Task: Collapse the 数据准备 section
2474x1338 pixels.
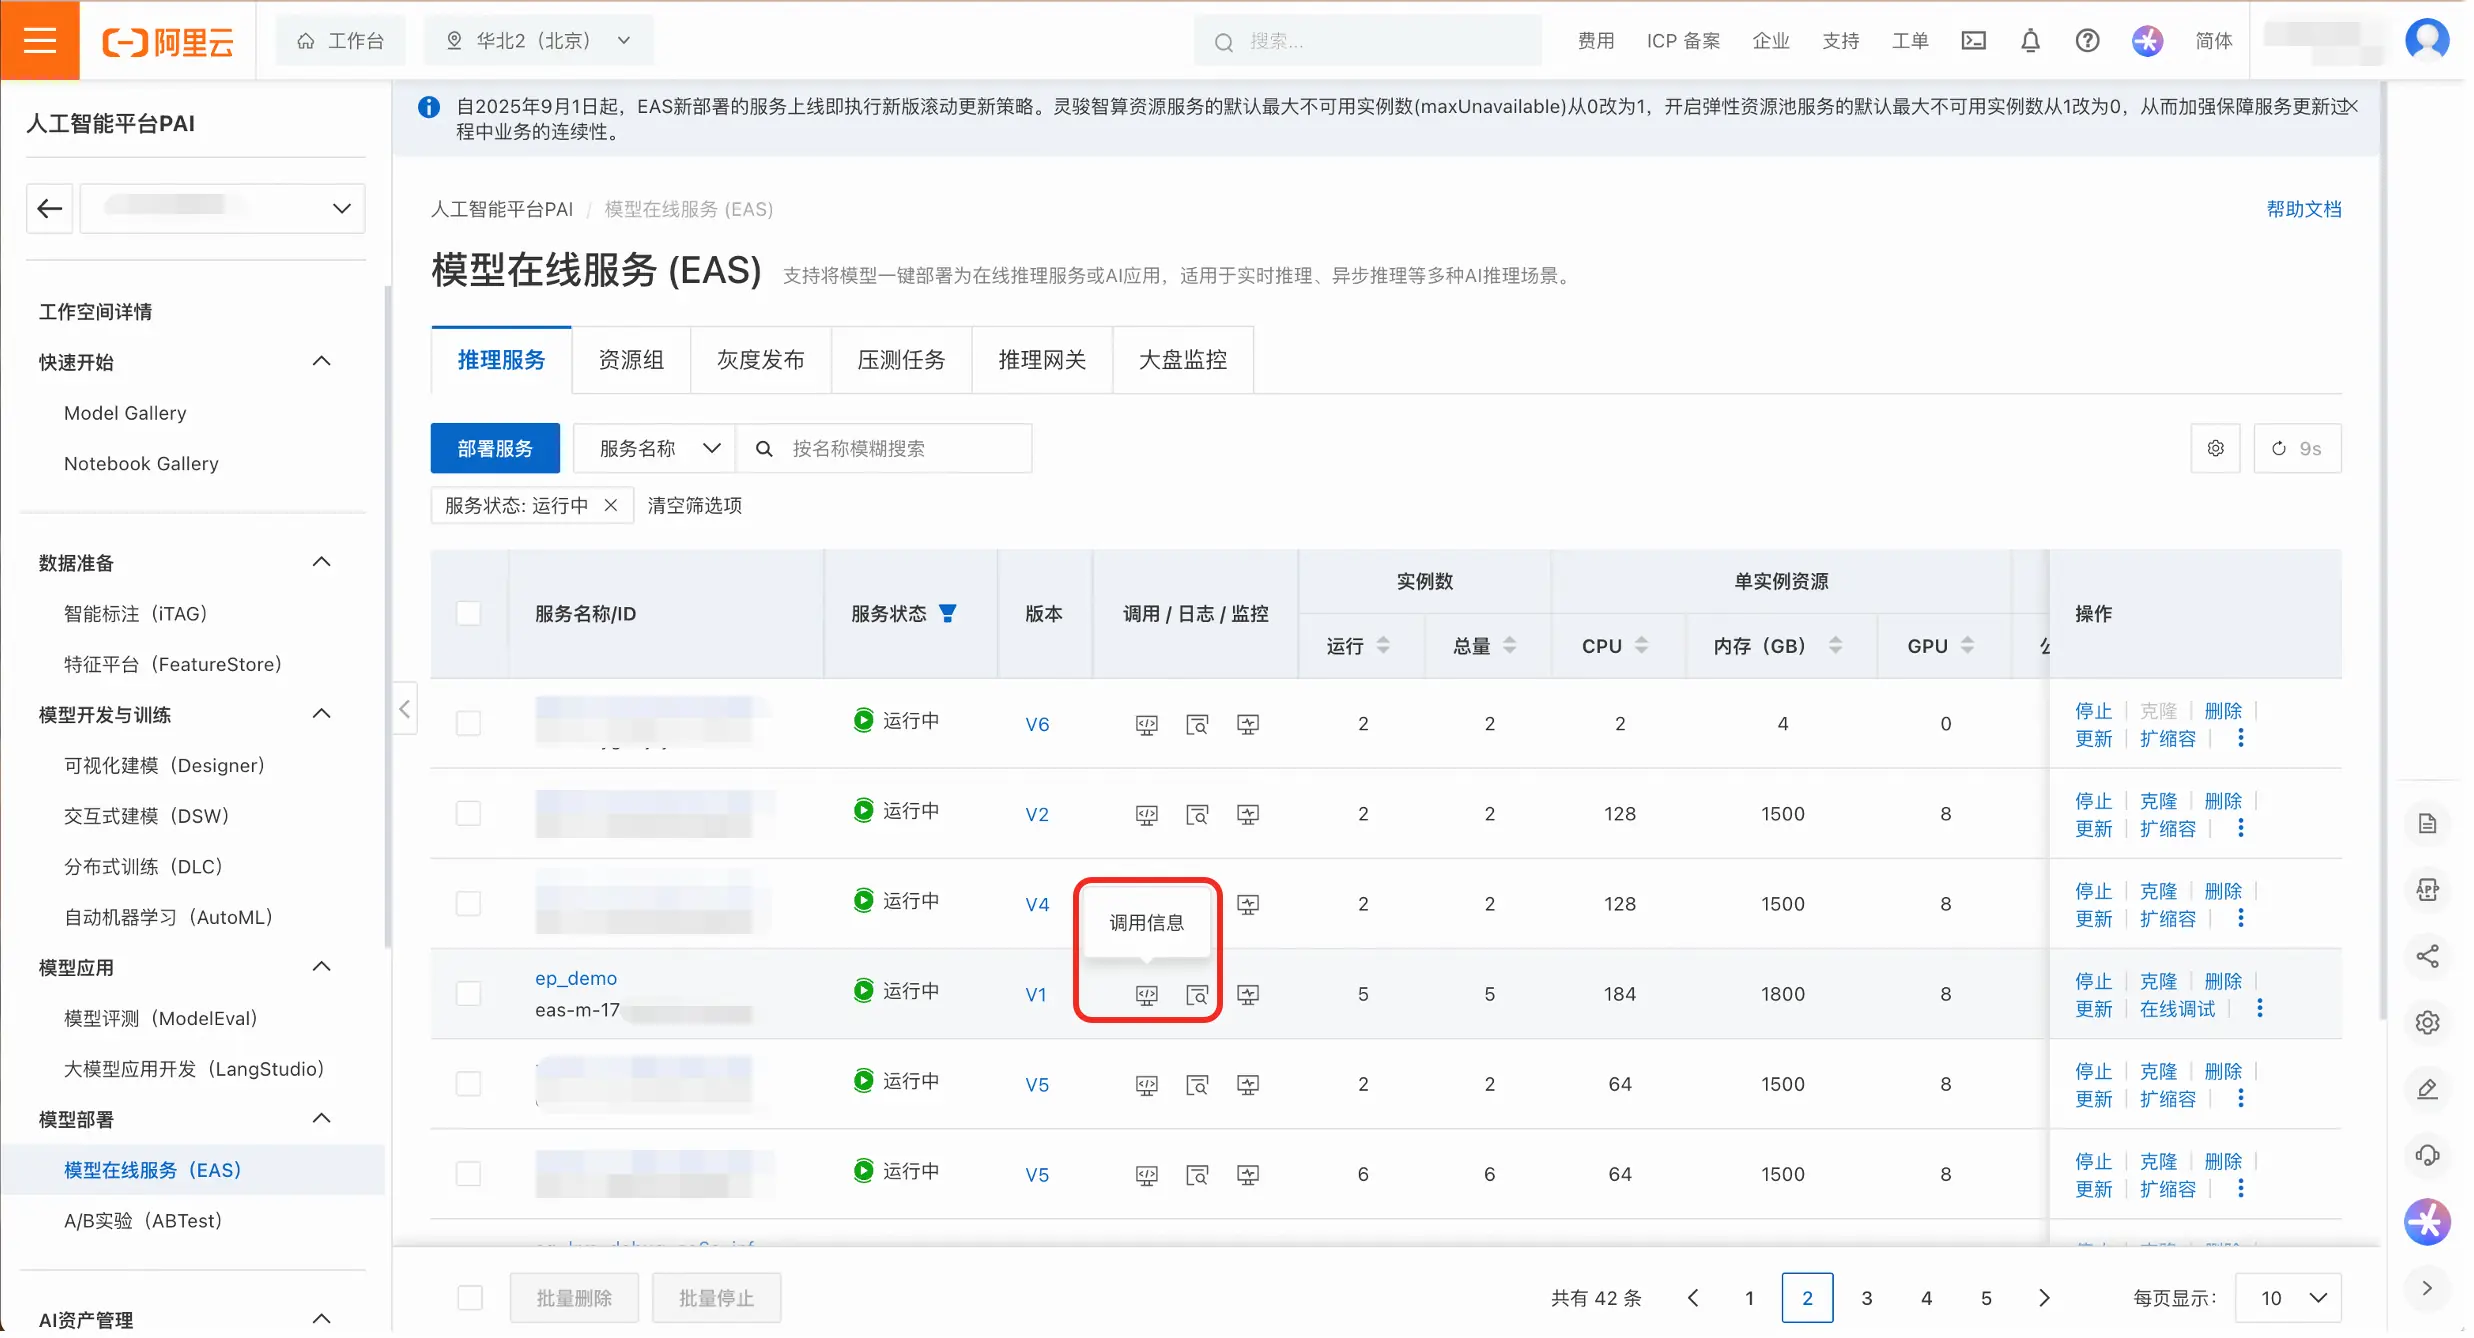Action: pos(323,564)
